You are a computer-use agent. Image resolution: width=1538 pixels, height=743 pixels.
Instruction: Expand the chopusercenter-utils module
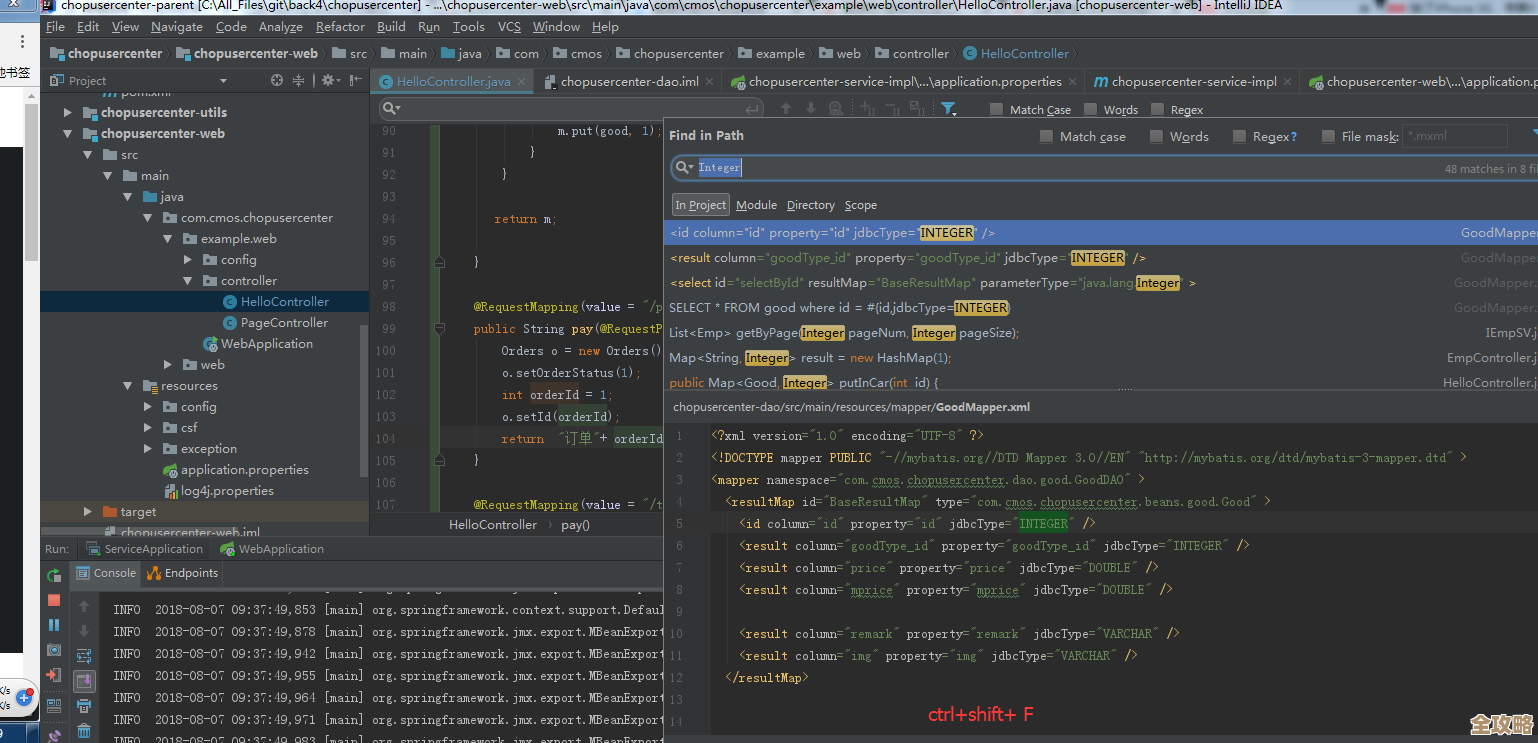(x=68, y=113)
